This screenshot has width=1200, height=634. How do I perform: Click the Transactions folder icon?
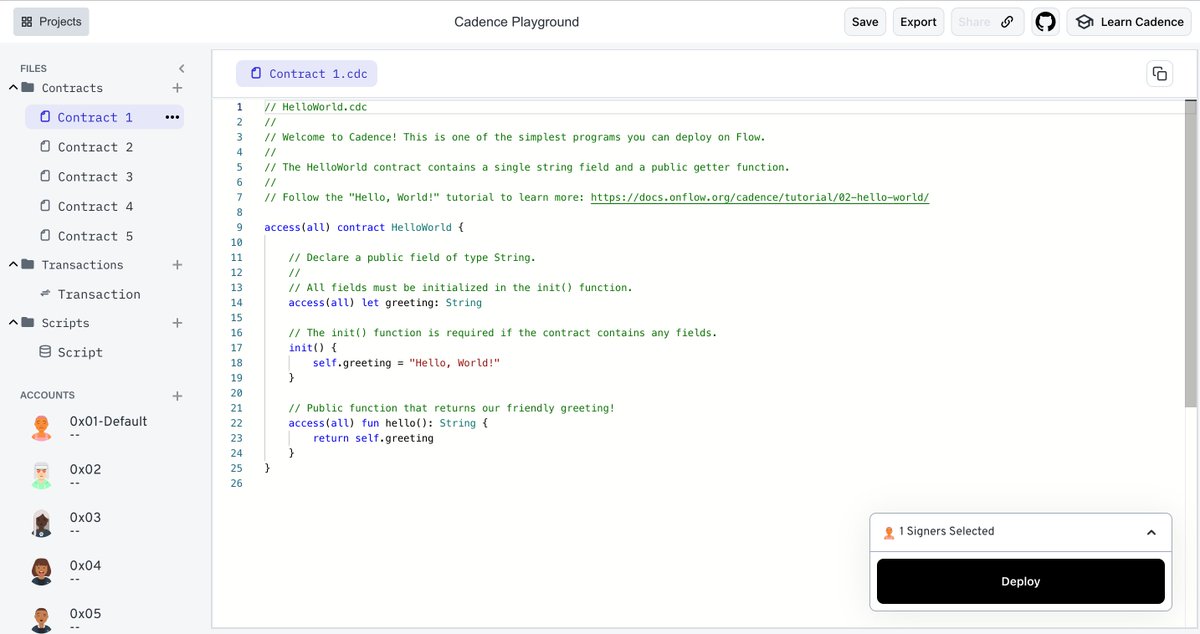tap(28, 265)
